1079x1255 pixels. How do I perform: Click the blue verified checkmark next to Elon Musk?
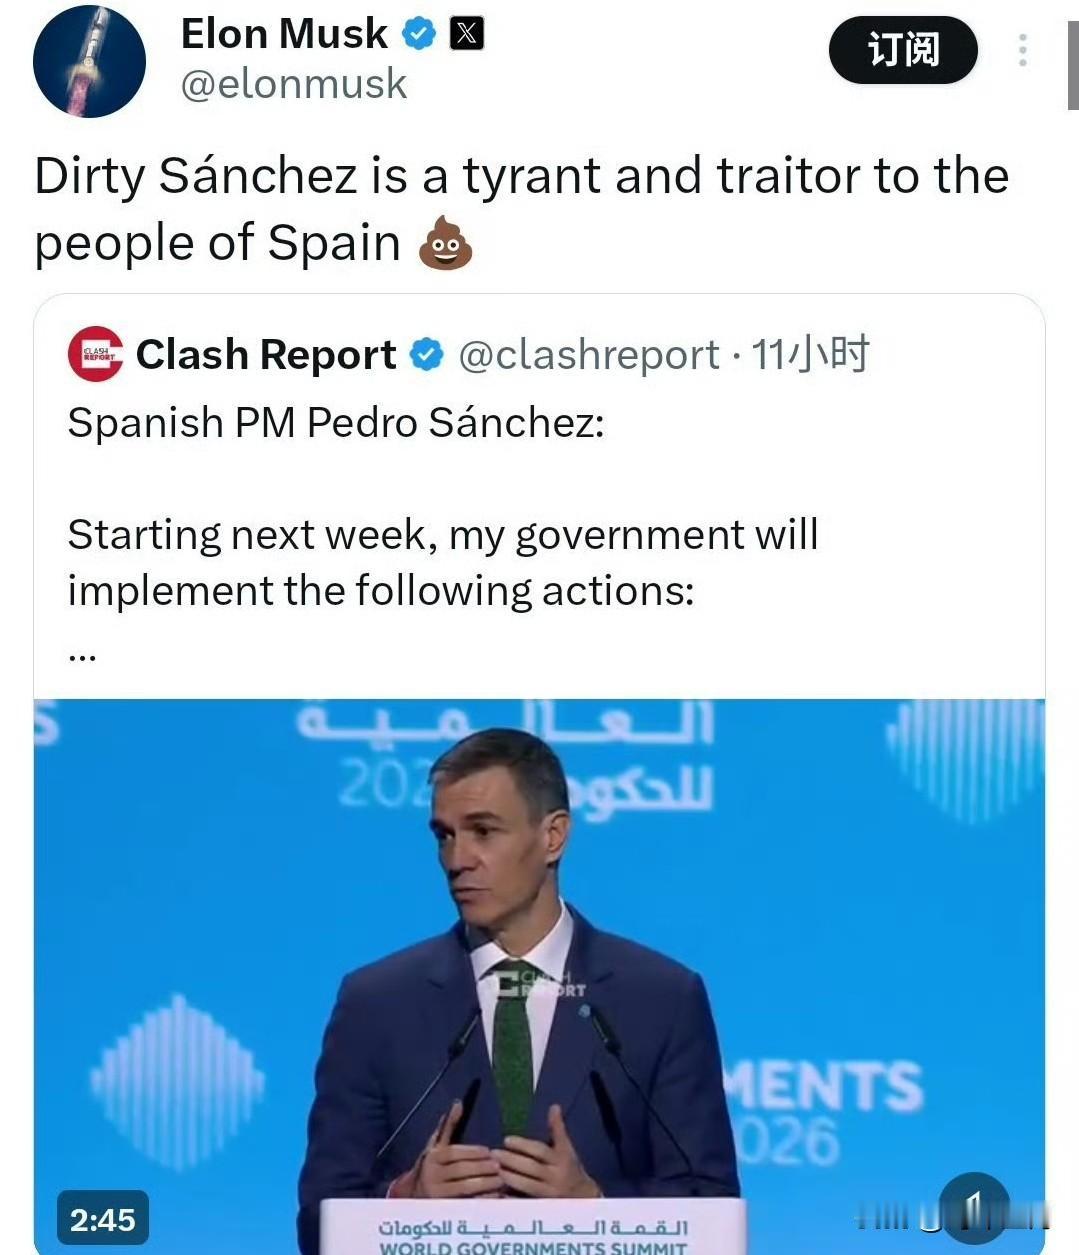tap(420, 31)
